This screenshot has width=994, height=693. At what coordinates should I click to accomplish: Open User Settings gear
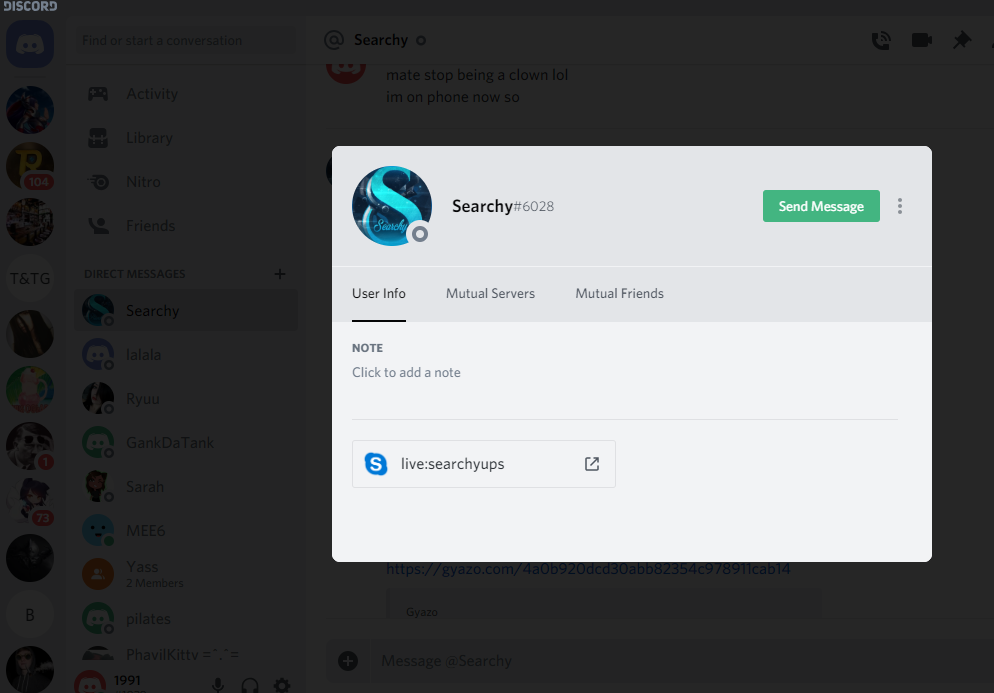tap(282, 685)
